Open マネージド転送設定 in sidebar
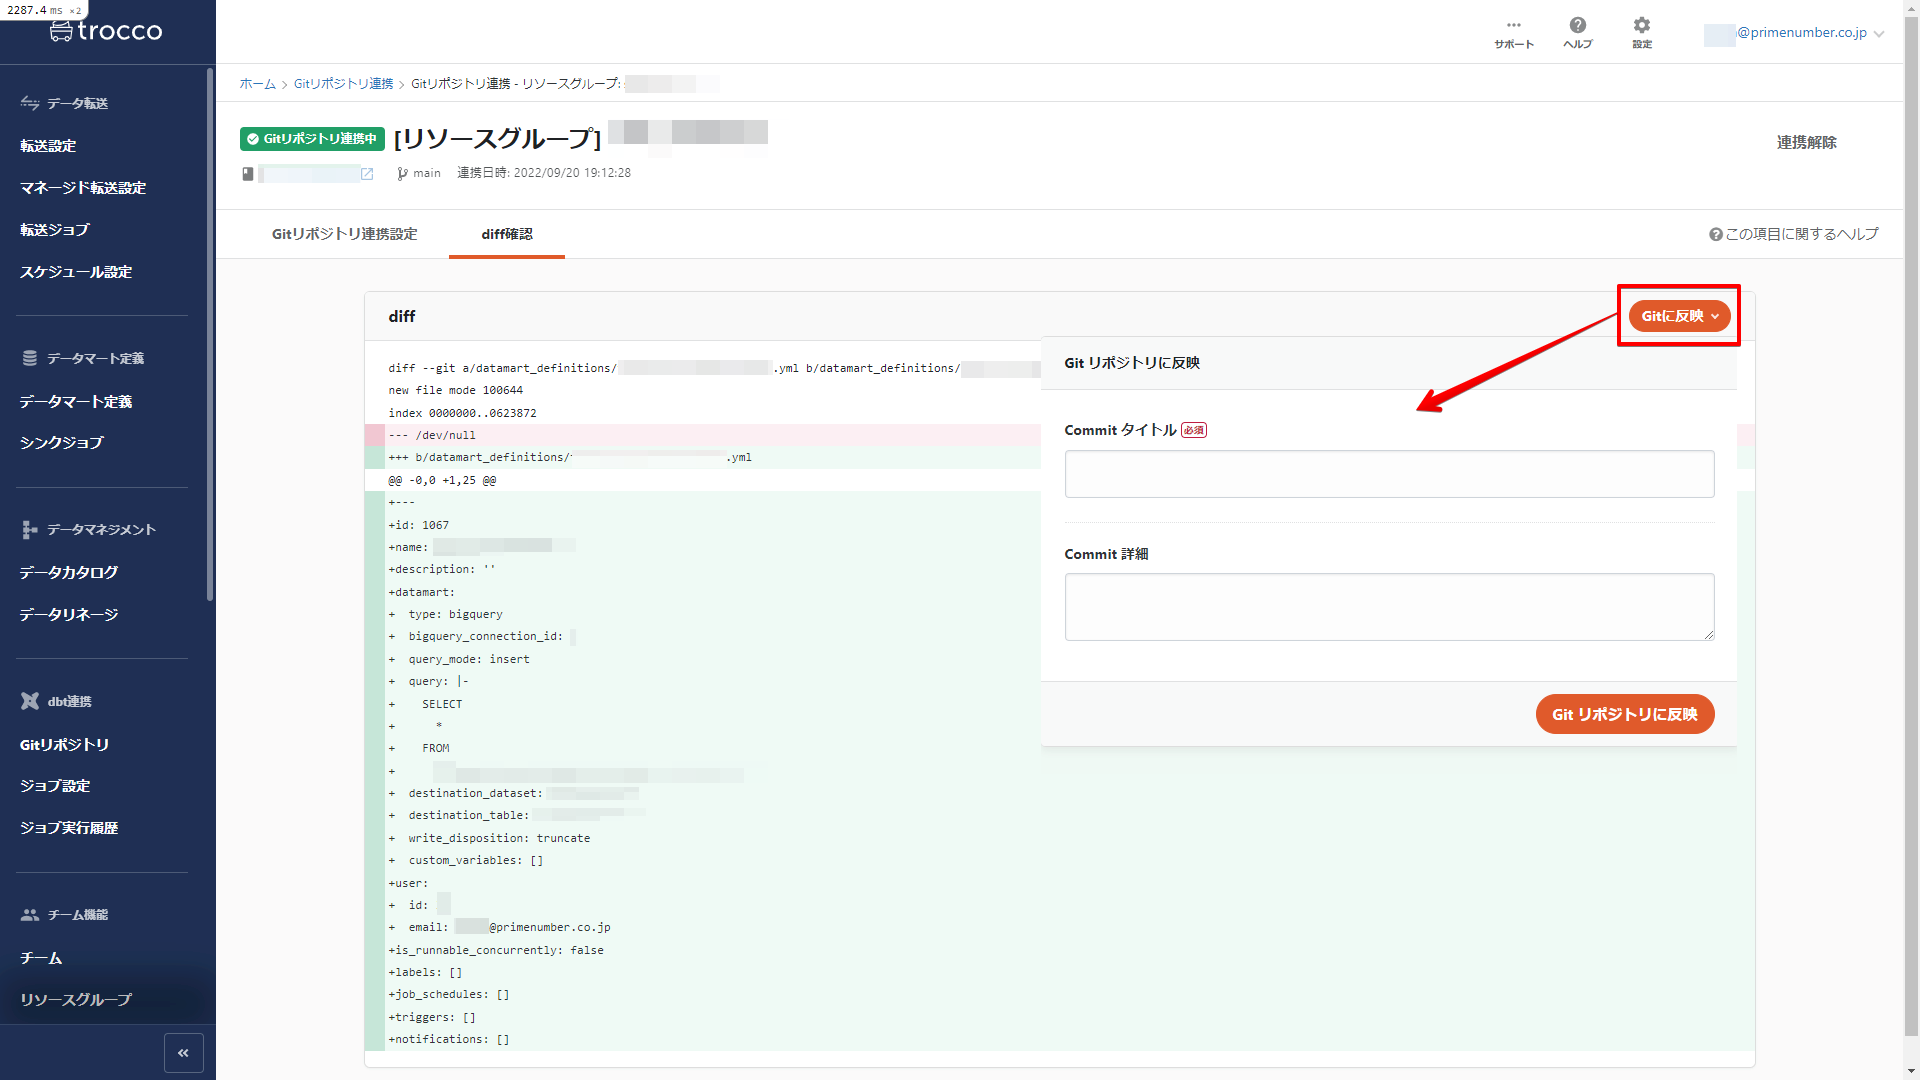 [x=83, y=188]
